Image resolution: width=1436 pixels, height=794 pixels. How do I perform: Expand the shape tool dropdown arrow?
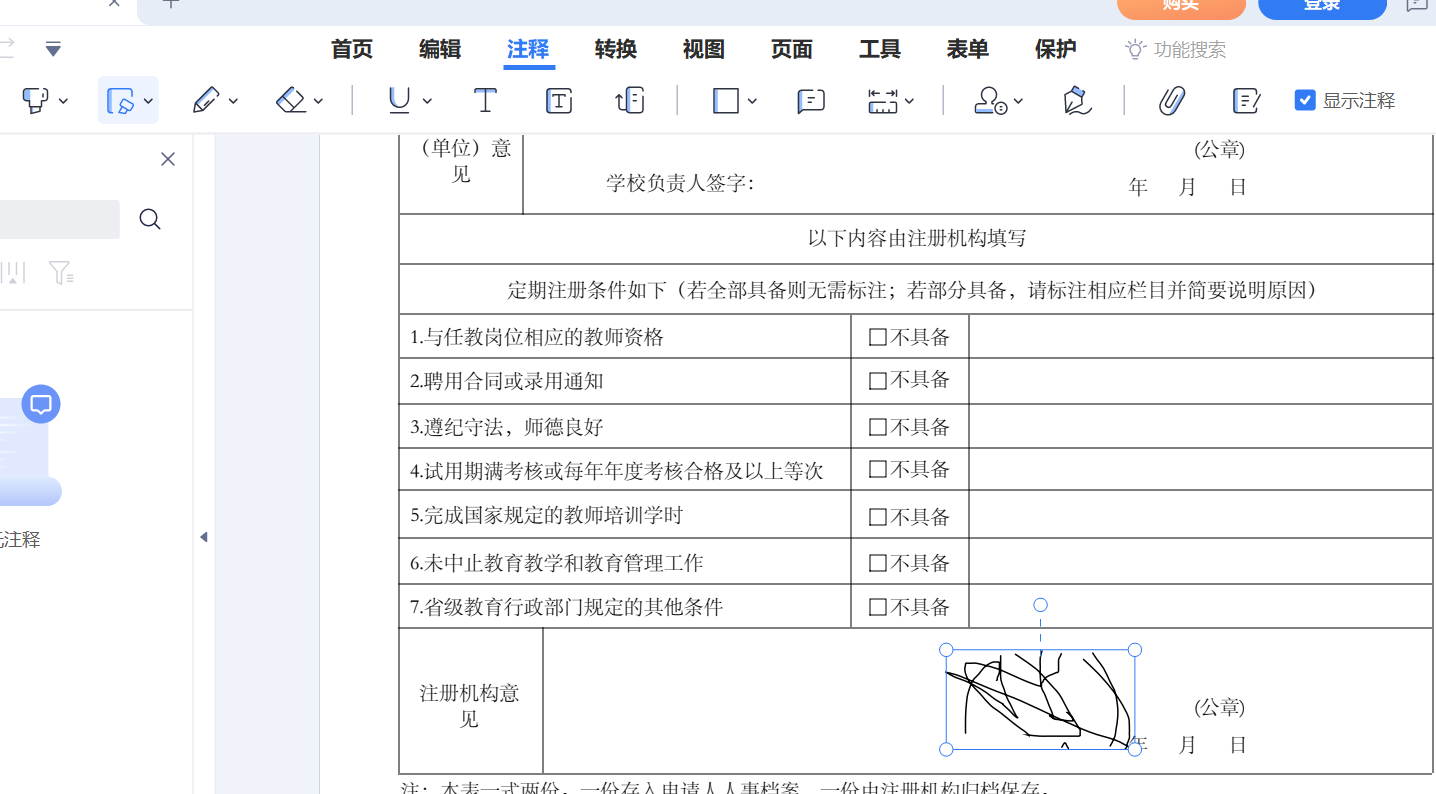click(752, 100)
